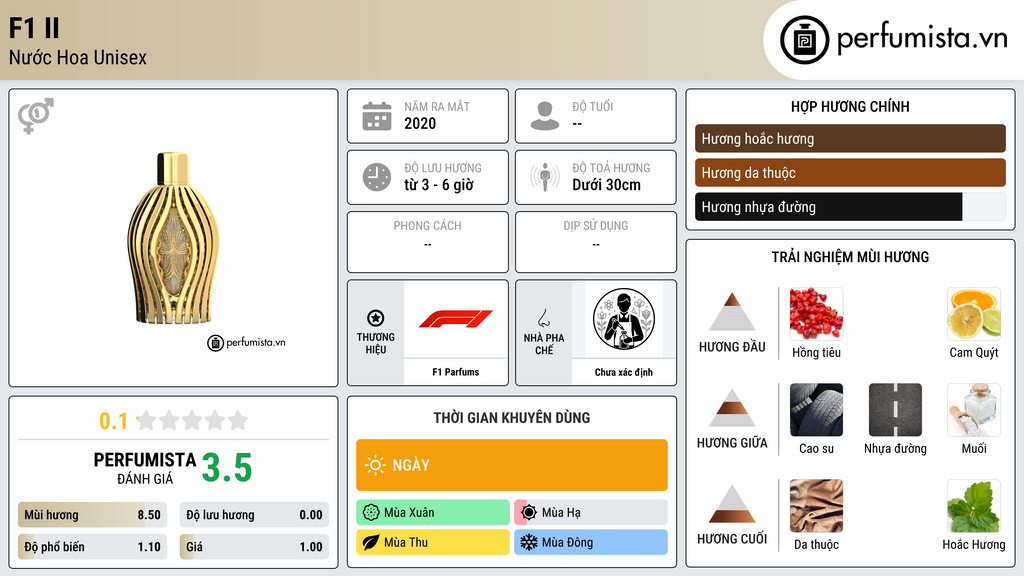Click the leaf icon beside Mùa Thu
Screen dimensions: 1024x576
pyautogui.click(x=371, y=542)
